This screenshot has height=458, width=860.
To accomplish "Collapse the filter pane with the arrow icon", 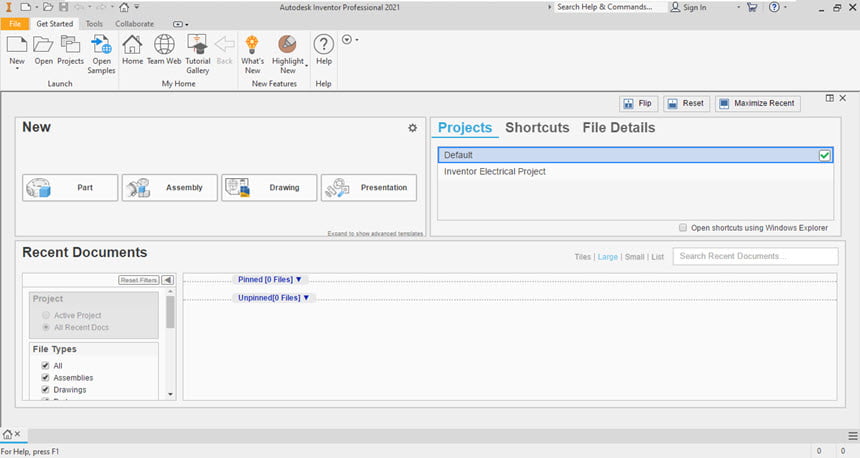I will tap(168, 280).
